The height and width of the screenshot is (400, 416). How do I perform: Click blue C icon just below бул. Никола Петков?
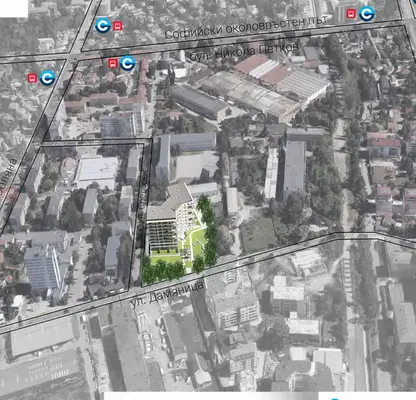click(128, 63)
